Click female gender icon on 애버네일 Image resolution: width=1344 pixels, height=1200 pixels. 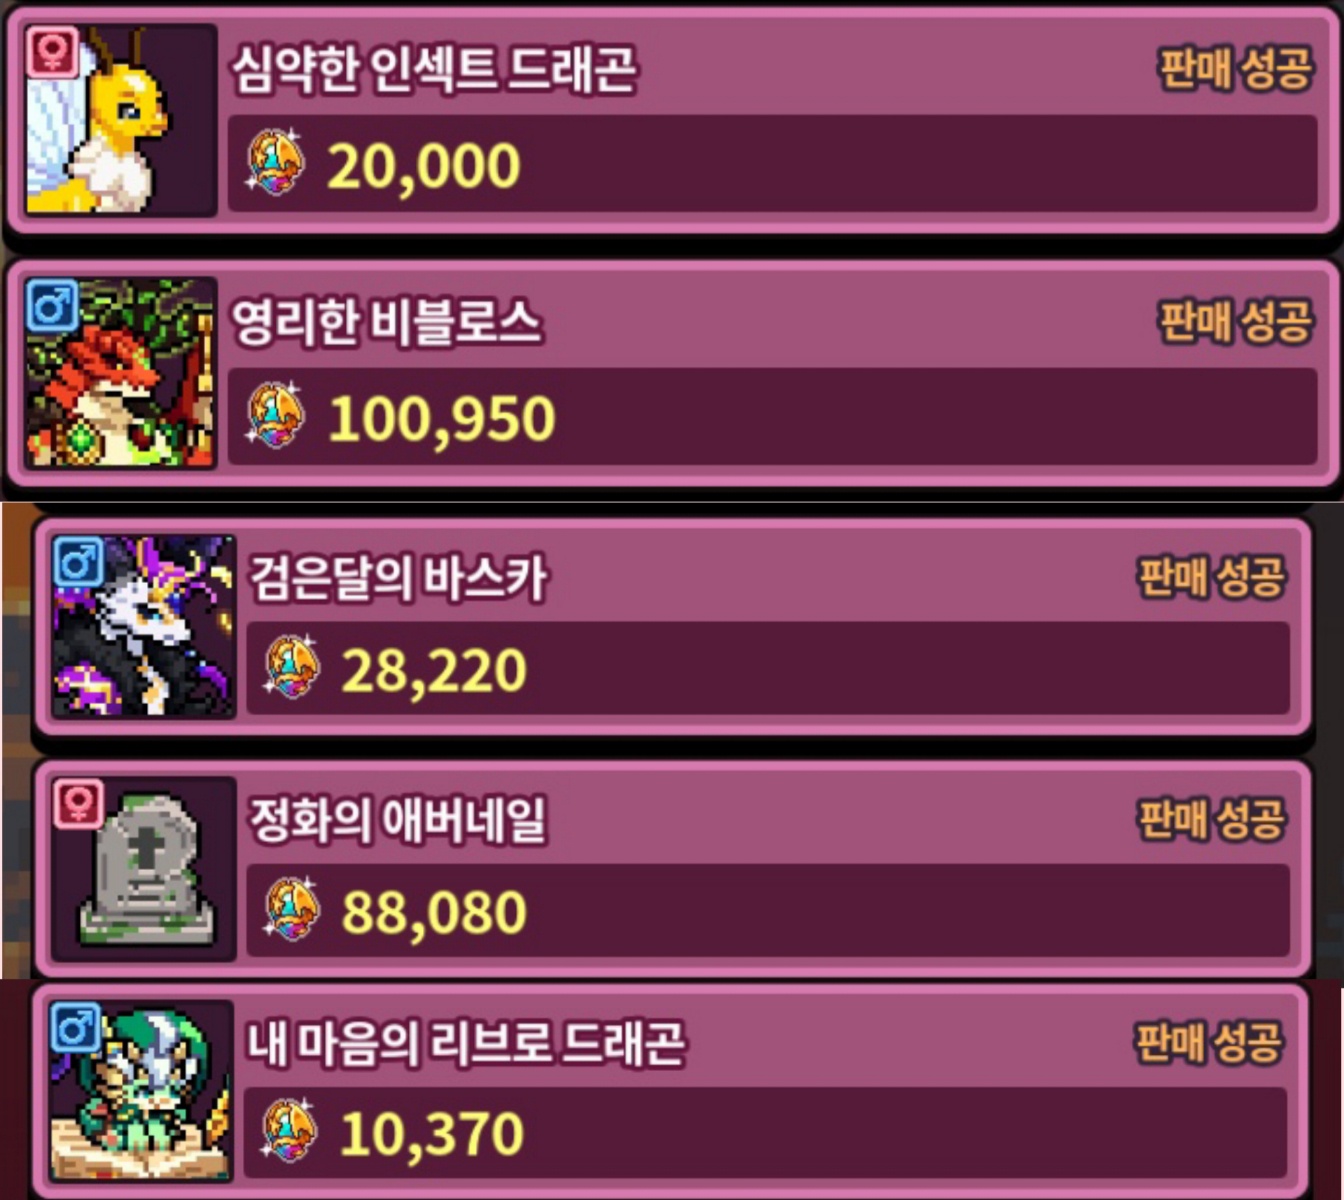coord(77,803)
